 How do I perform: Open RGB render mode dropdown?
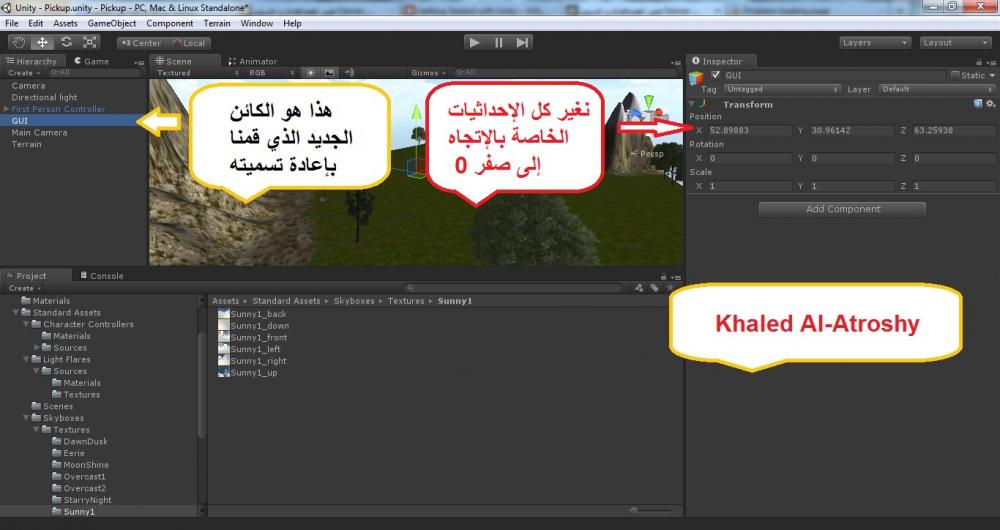pos(272,73)
